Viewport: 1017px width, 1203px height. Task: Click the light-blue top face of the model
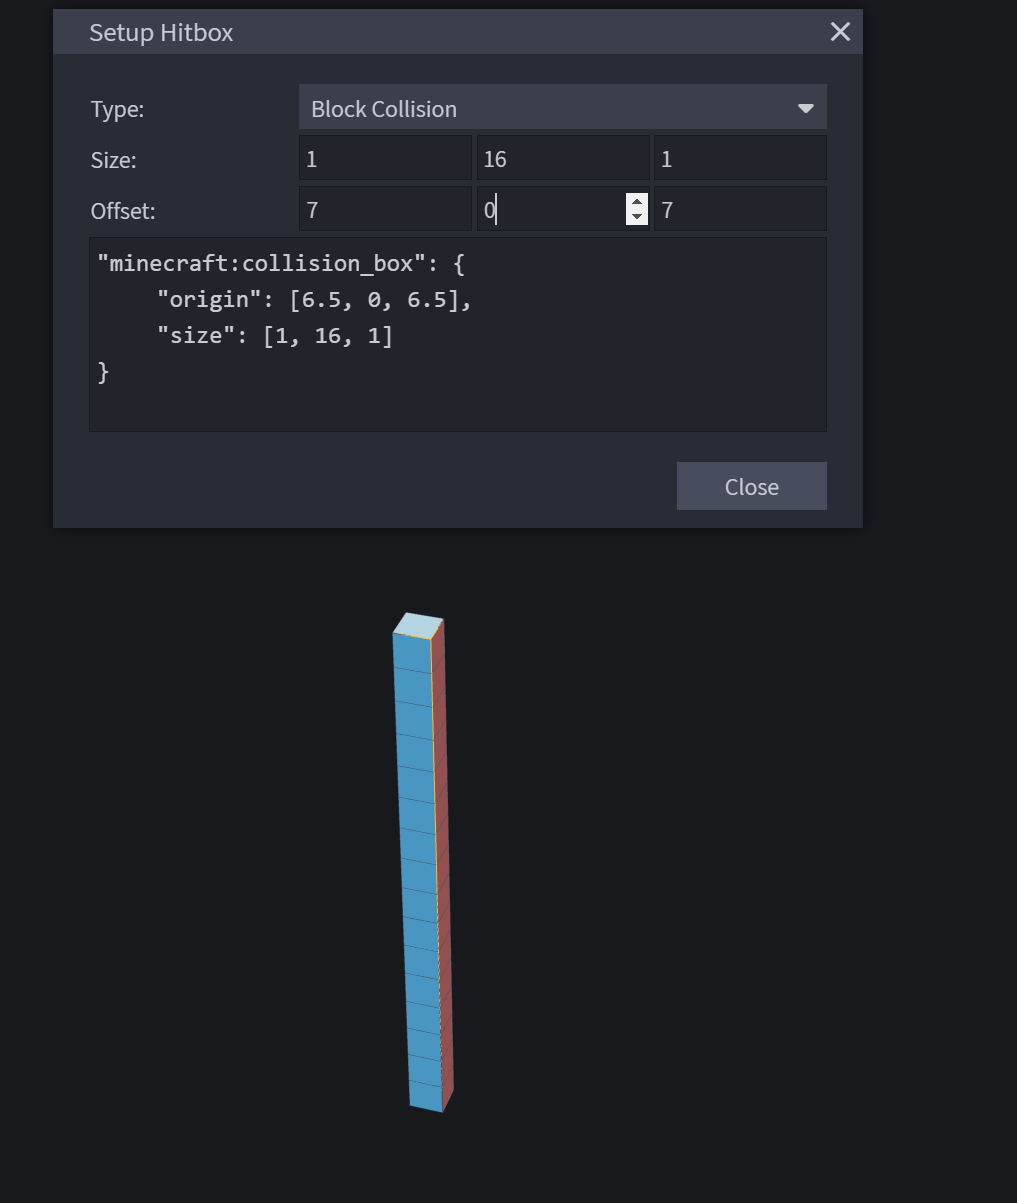[418, 625]
